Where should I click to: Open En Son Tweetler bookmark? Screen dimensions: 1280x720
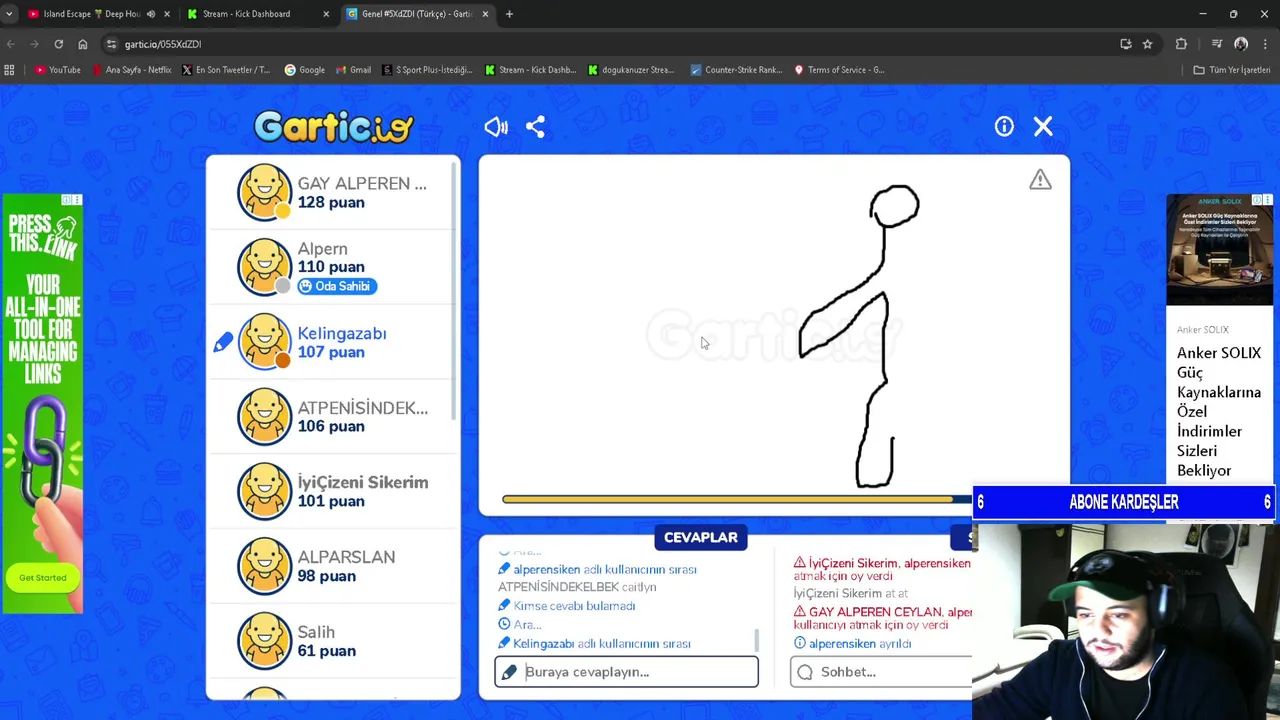(x=226, y=70)
